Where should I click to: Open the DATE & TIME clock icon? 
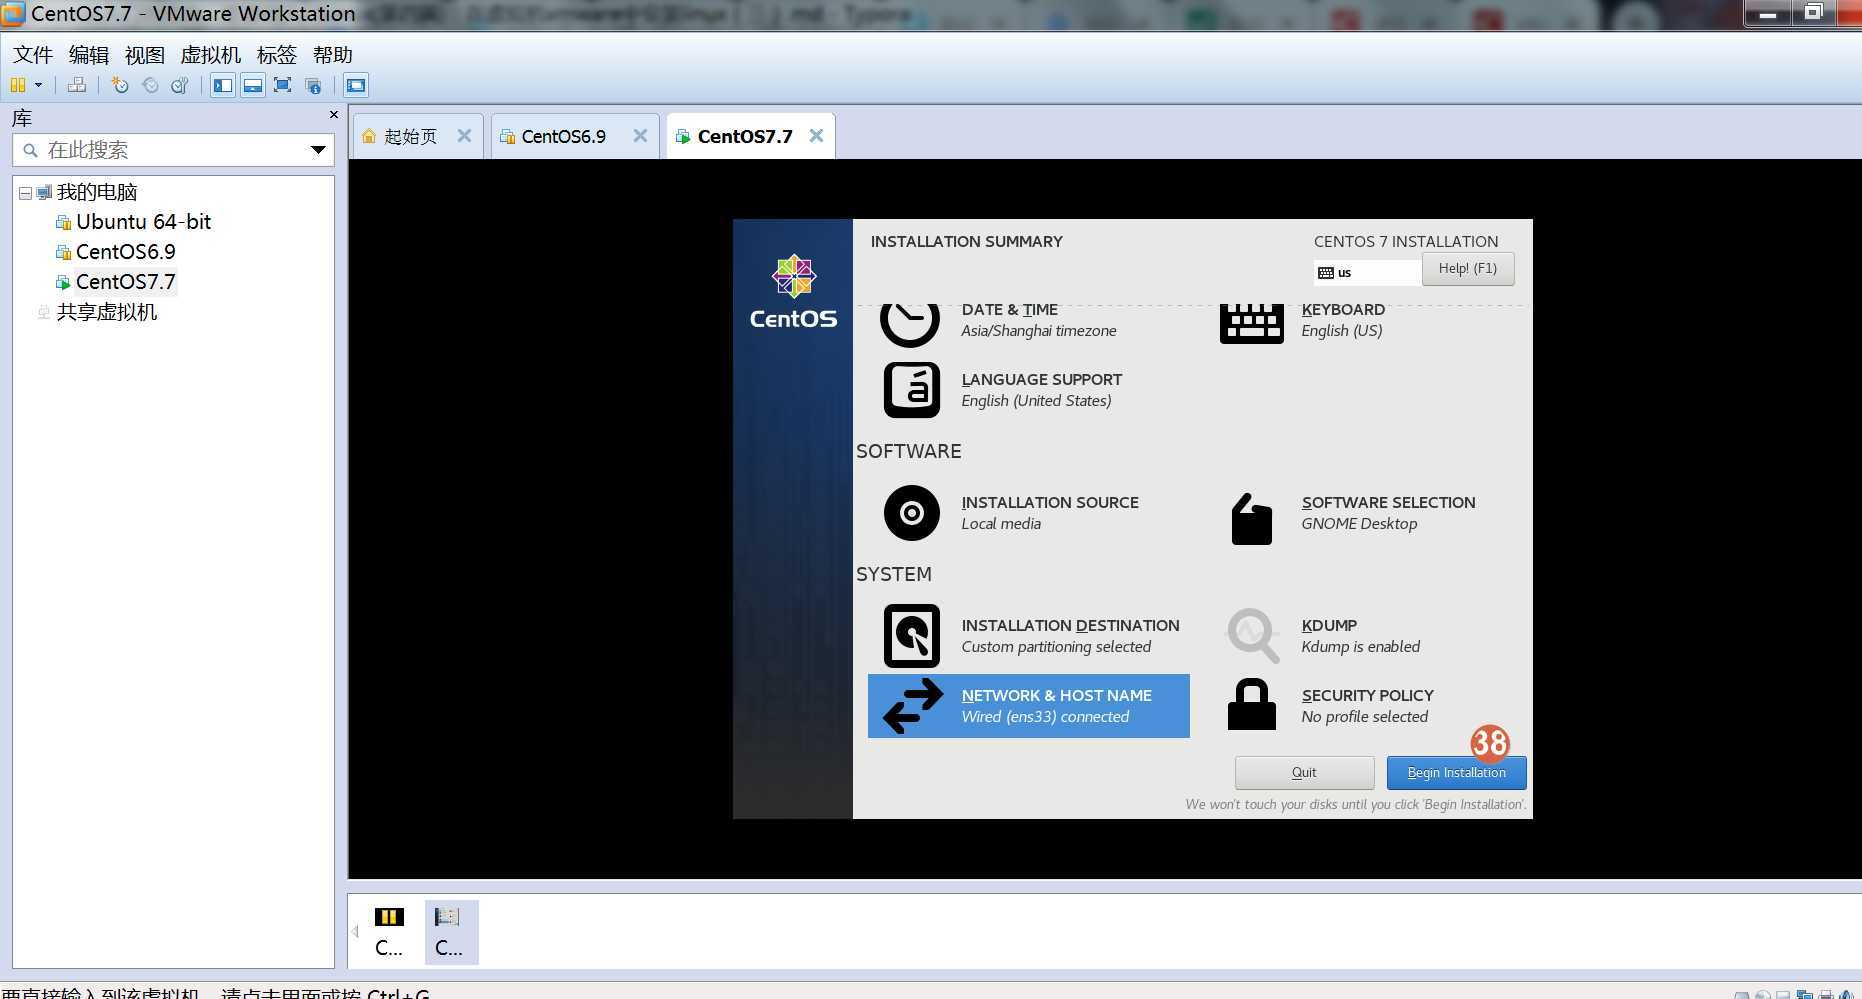(x=910, y=323)
